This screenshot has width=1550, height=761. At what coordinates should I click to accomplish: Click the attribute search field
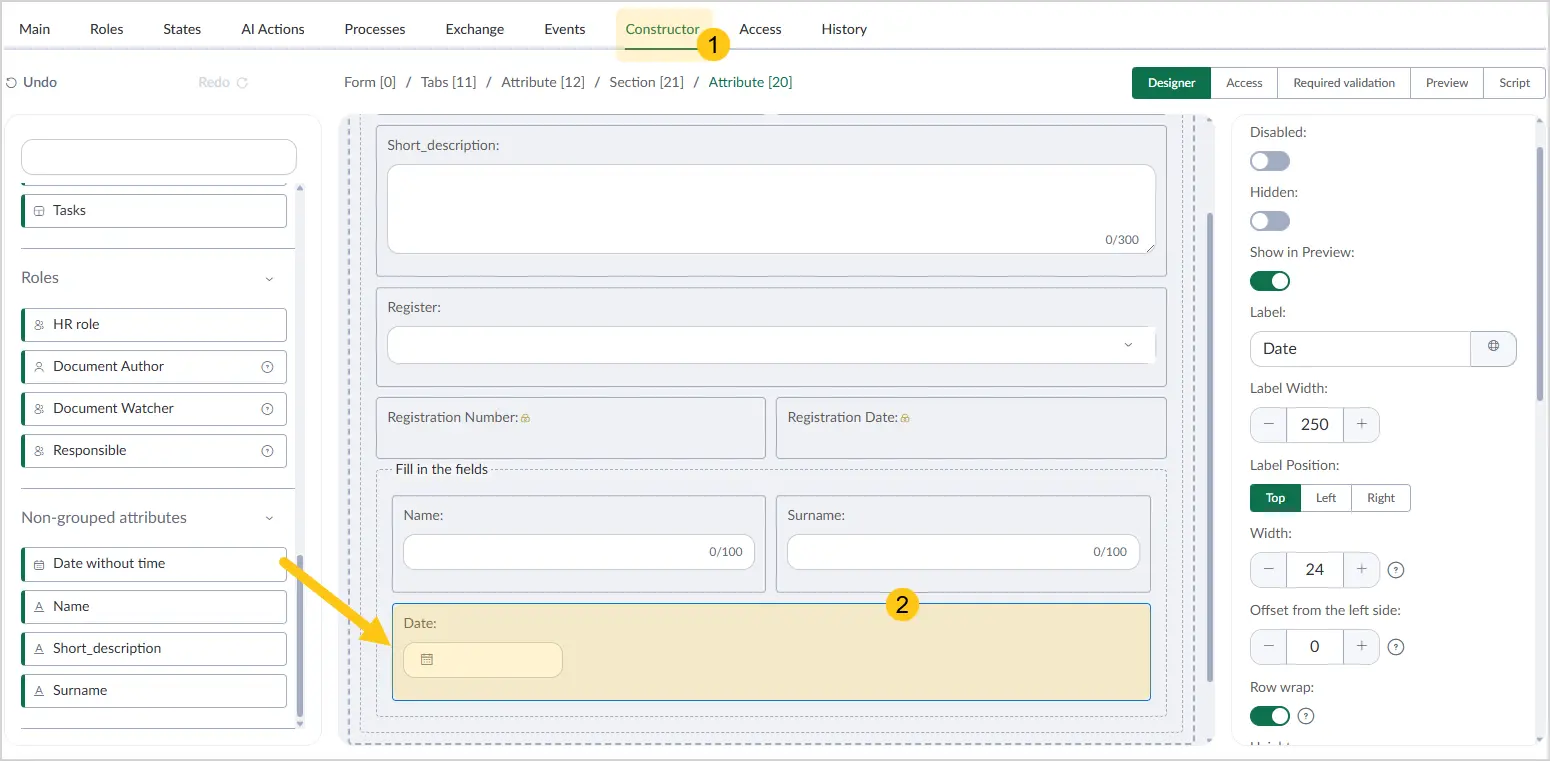click(x=159, y=157)
